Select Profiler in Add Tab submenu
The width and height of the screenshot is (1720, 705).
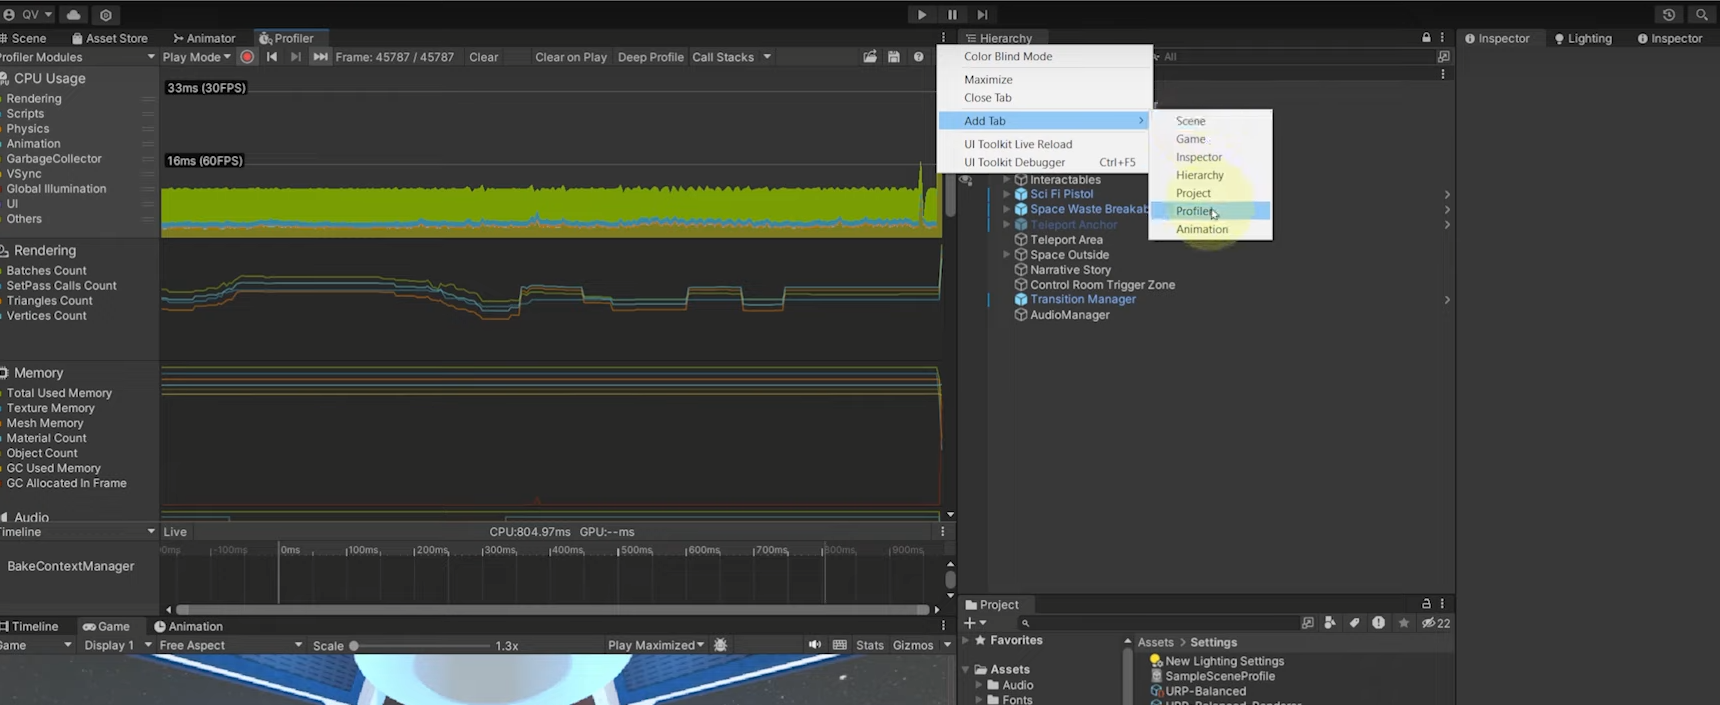click(1210, 211)
